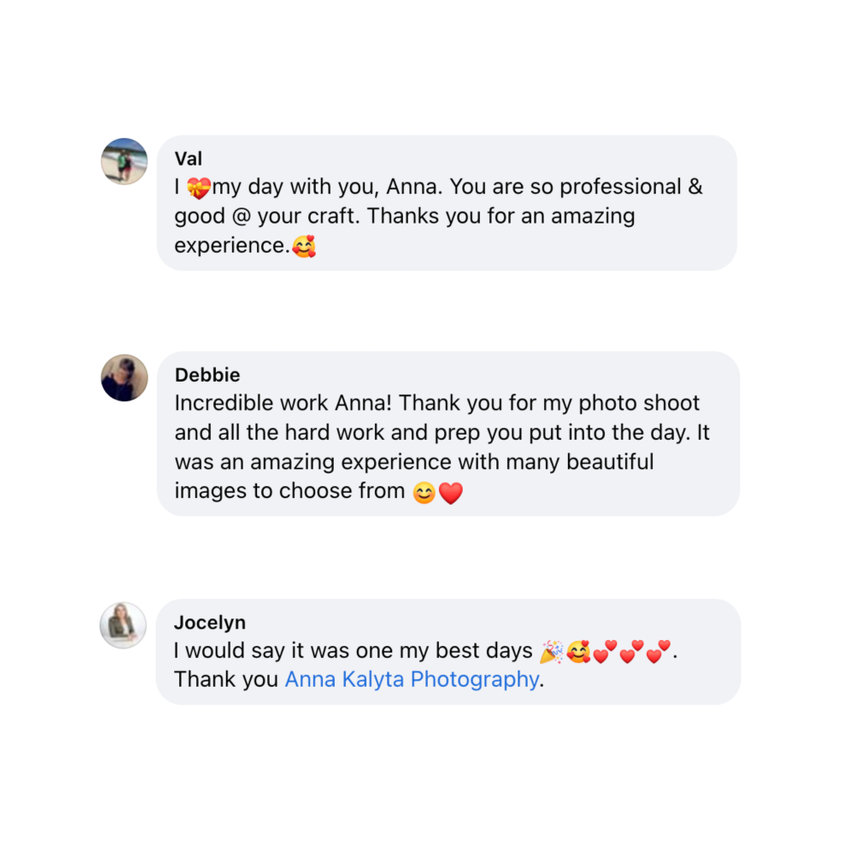Click the first two-hearts emoji in Jocelyn's comment
Image resolution: width=865 pixels, height=865 pixels.
pyautogui.click(x=605, y=652)
